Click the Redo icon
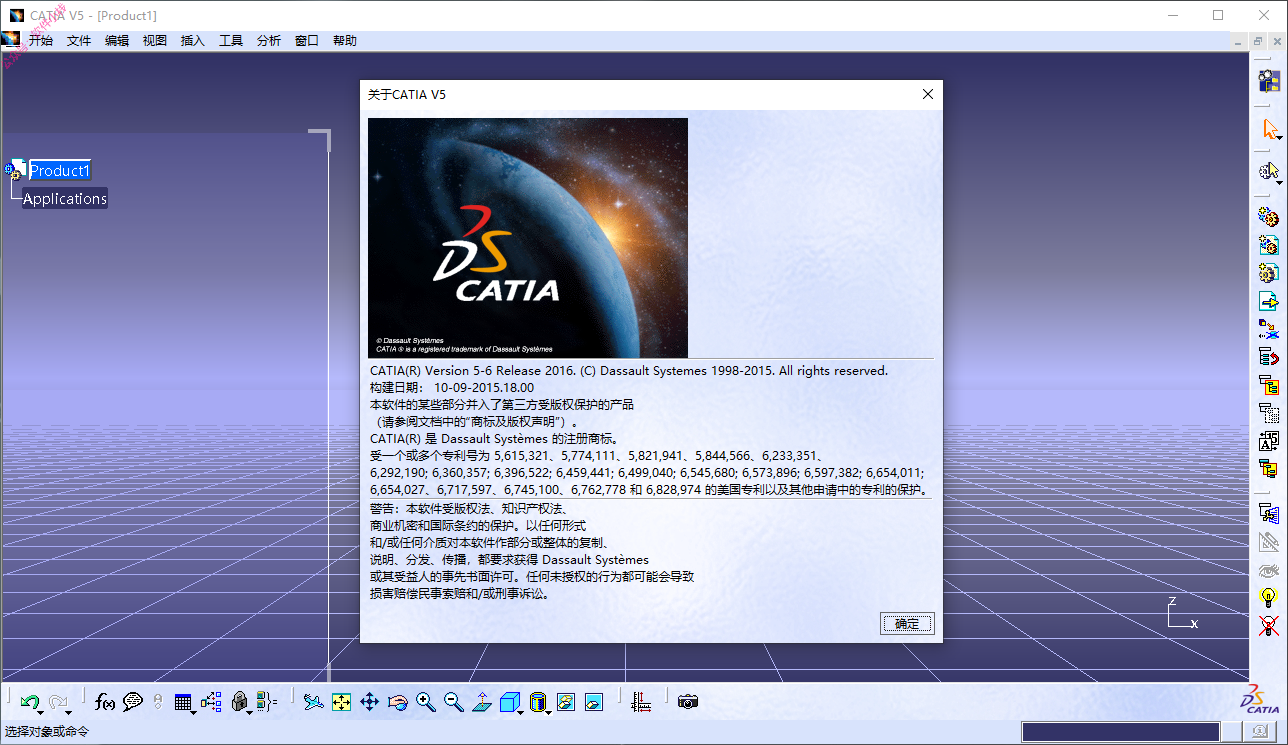1288x745 pixels. [x=57, y=702]
